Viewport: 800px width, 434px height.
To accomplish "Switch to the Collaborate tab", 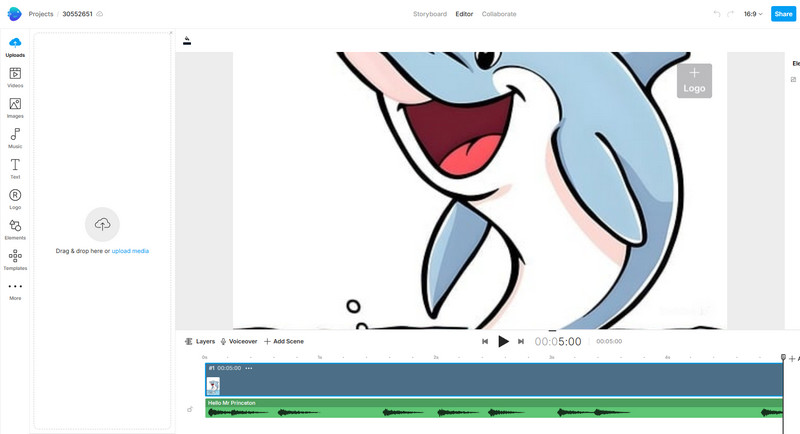I will (499, 14).
